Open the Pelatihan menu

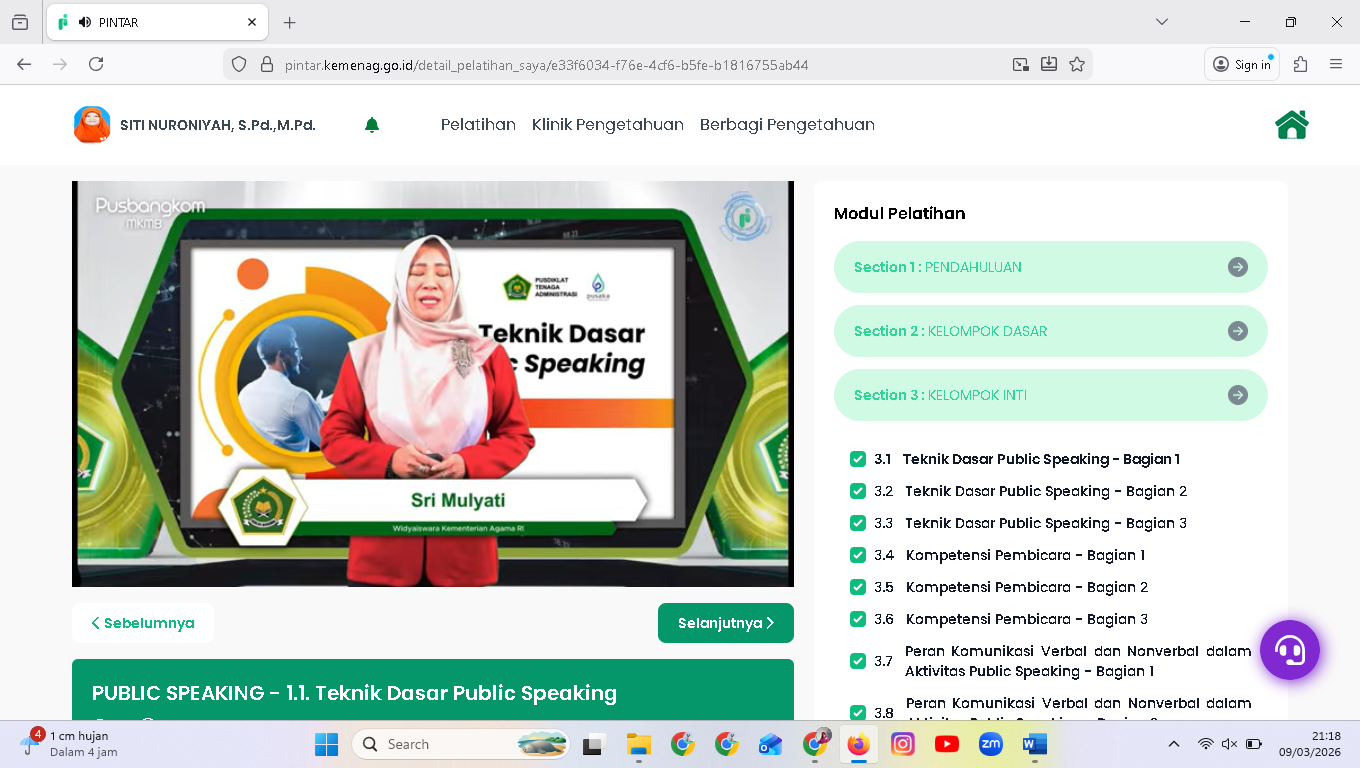tap(478, 125)
